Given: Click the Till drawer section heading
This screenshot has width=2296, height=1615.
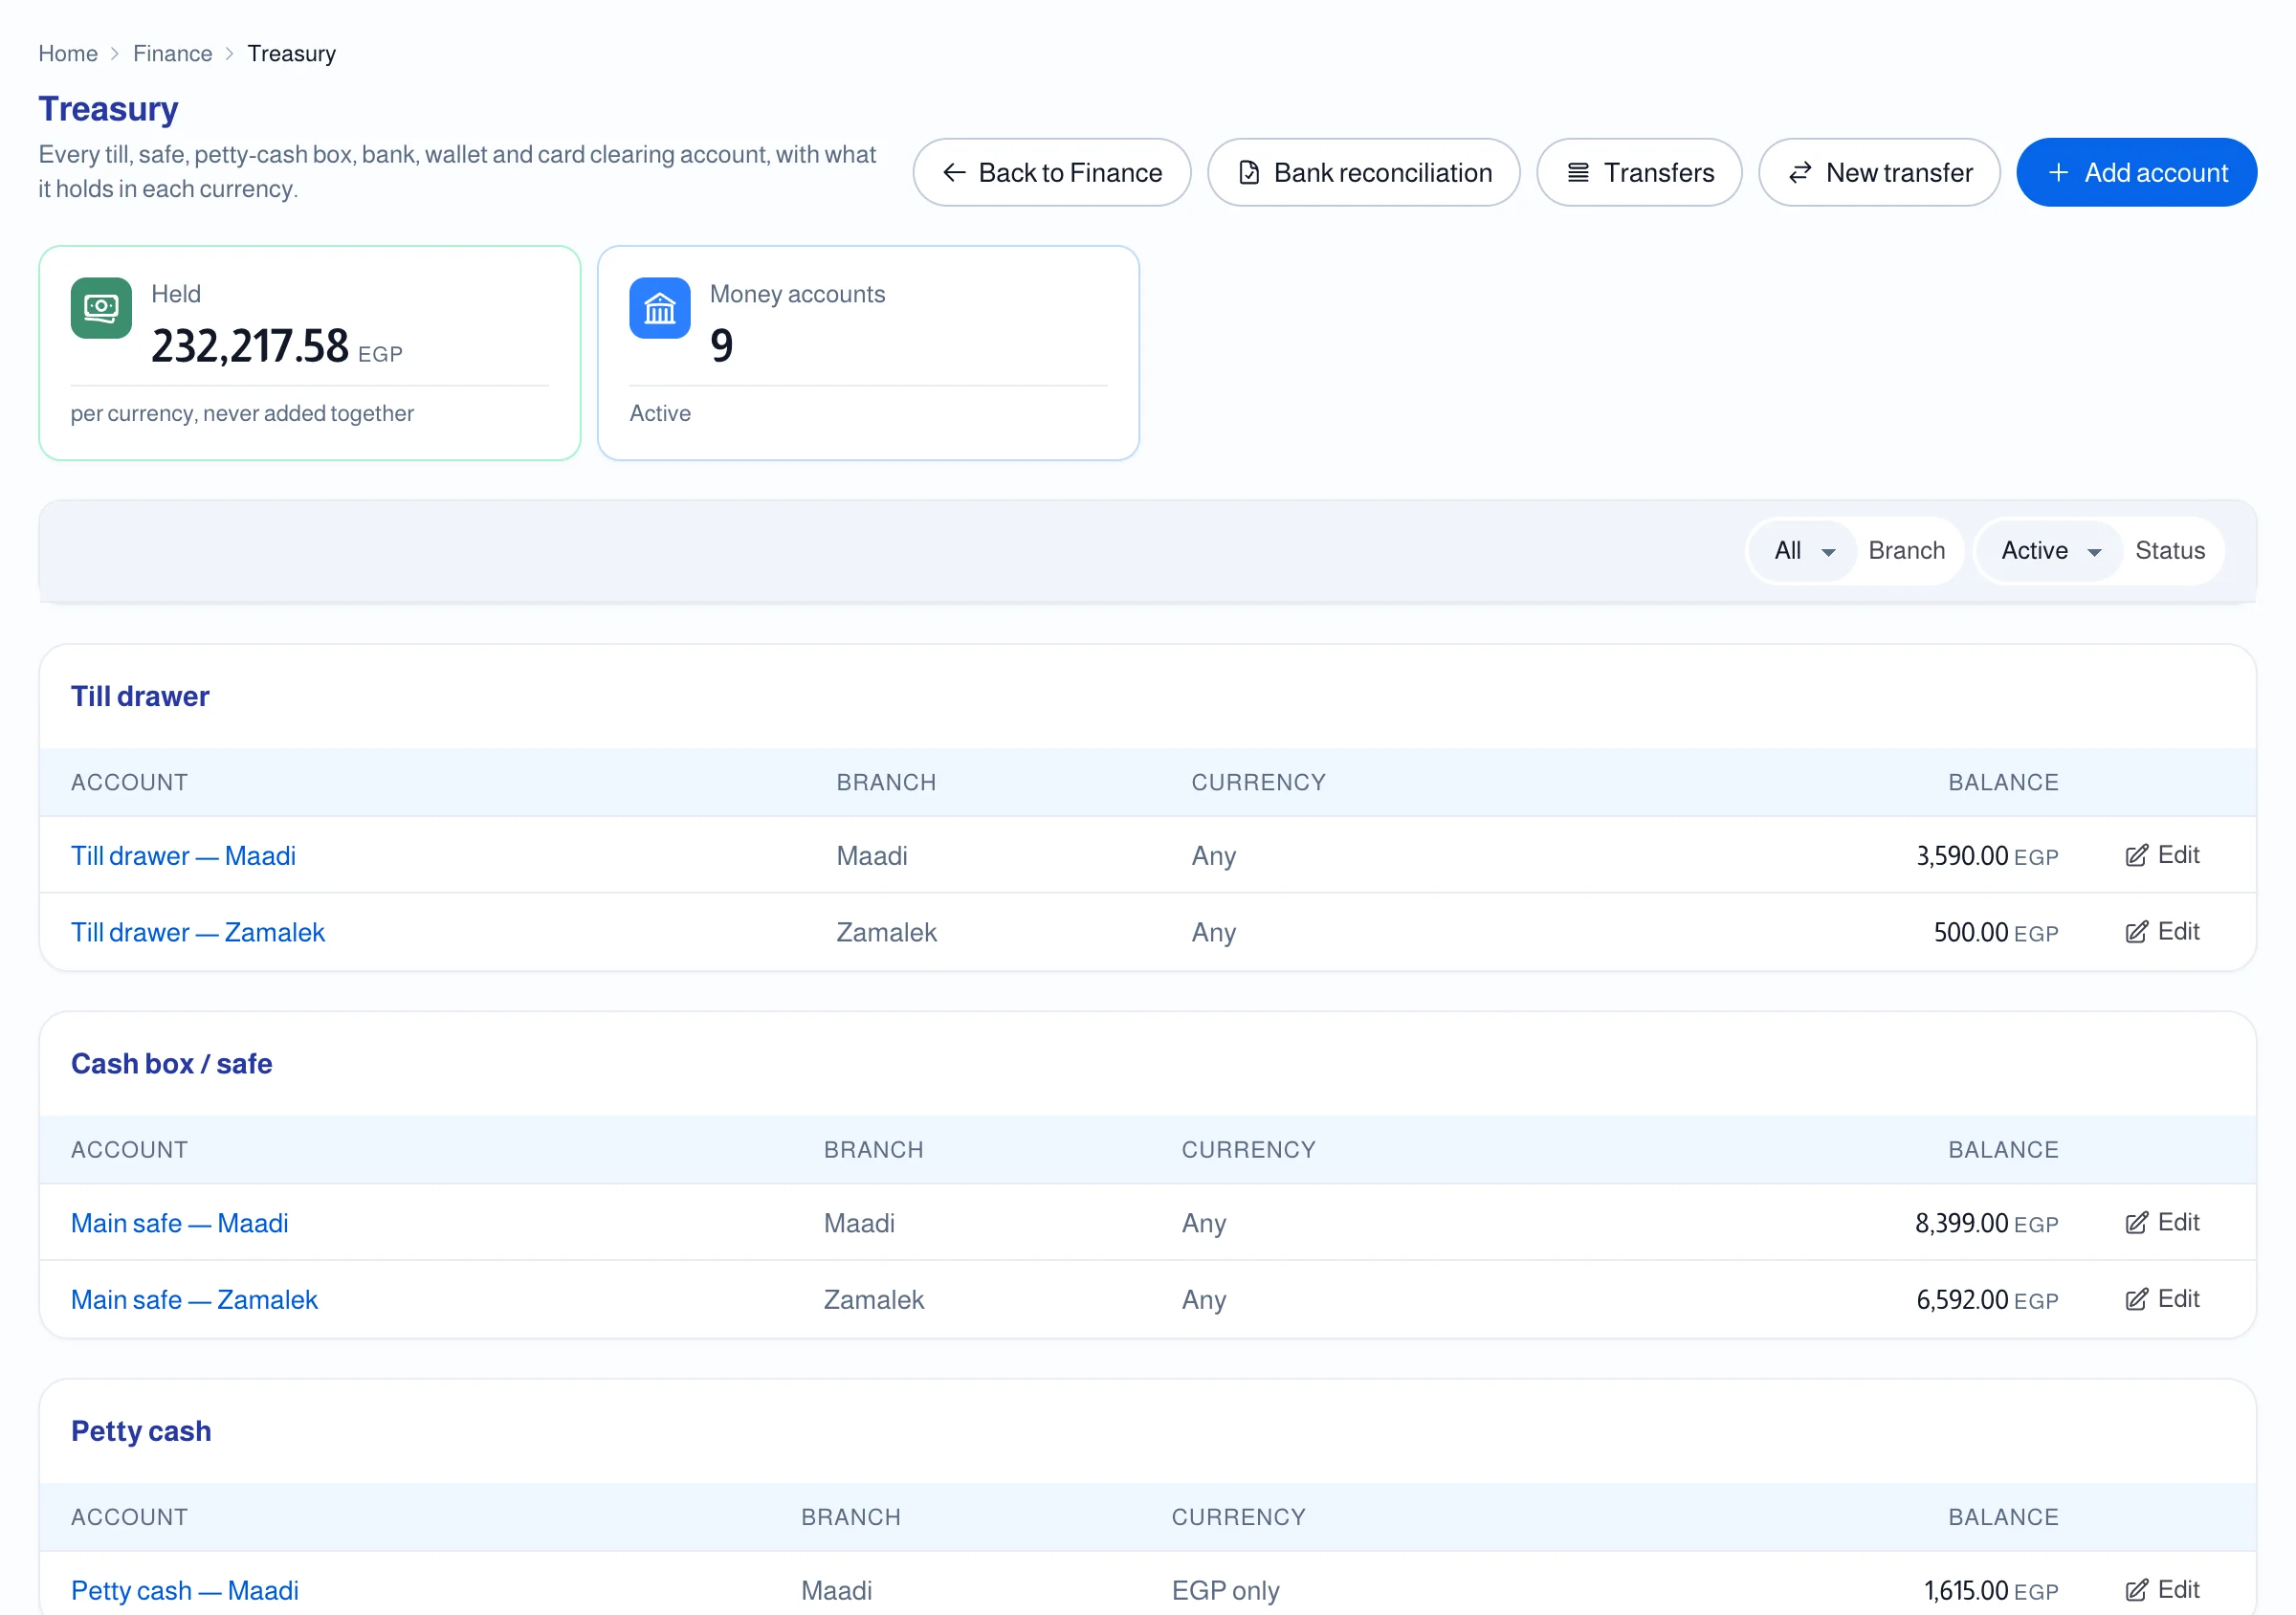Looking at the screenshot, I should point(140,696).
